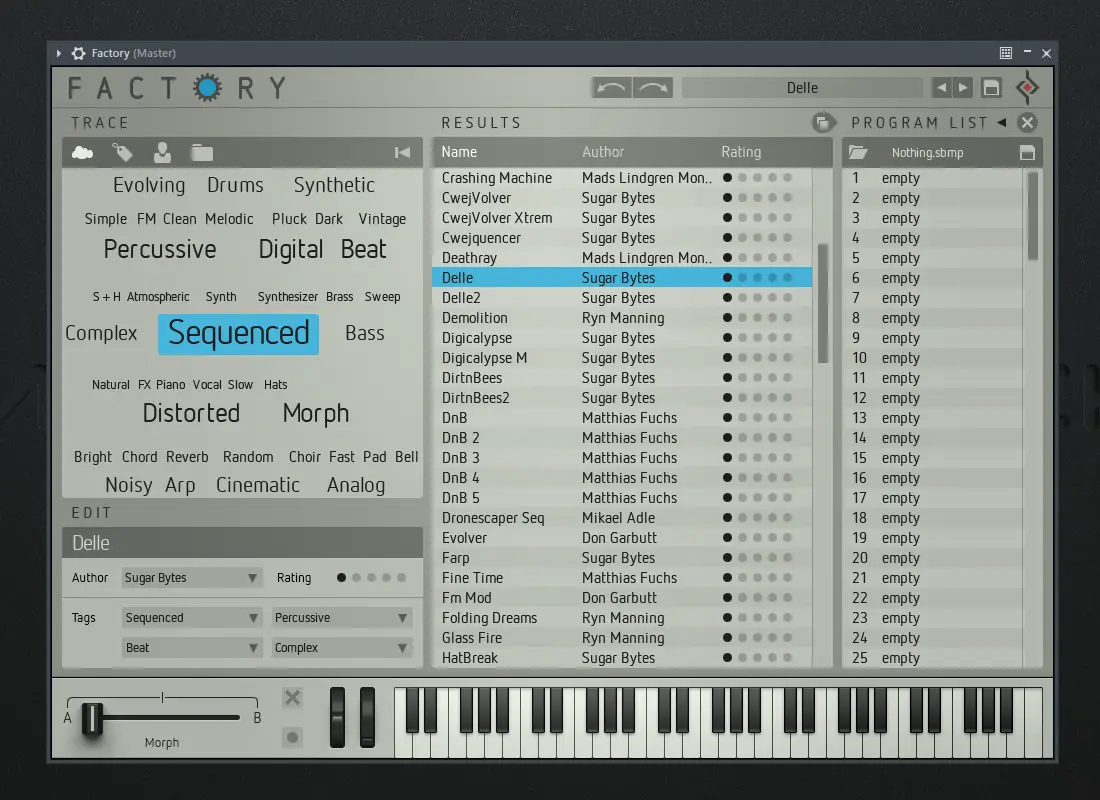Viewport: 1100px width, 800px height.
Task: Click the Nothing.sbmp bank name
Action: click(x=927, y=153)
